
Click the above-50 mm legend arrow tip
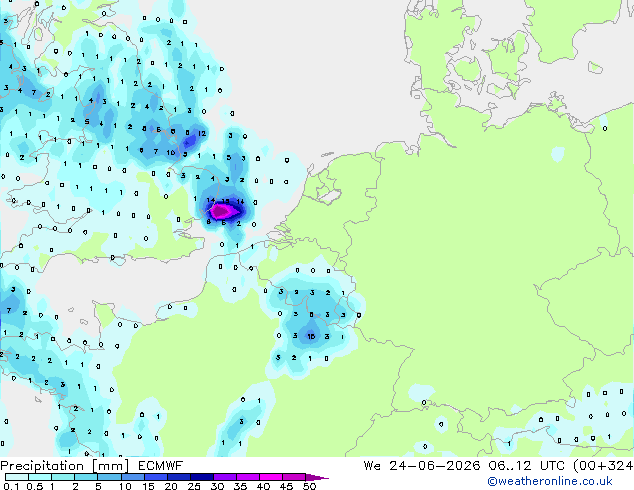click(317, 477)
